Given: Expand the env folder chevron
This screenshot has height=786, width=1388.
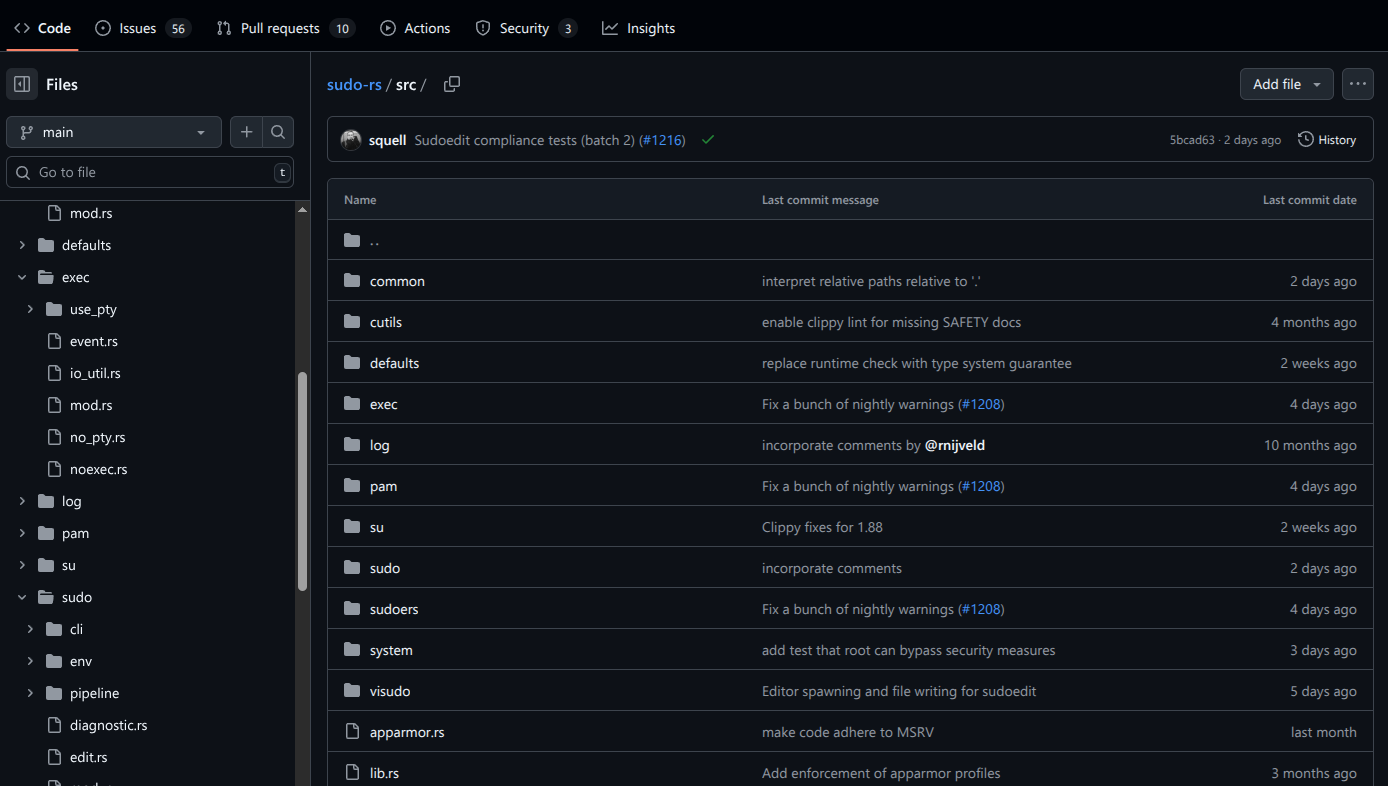Looking at the screenshot, I should coord(30,661).
